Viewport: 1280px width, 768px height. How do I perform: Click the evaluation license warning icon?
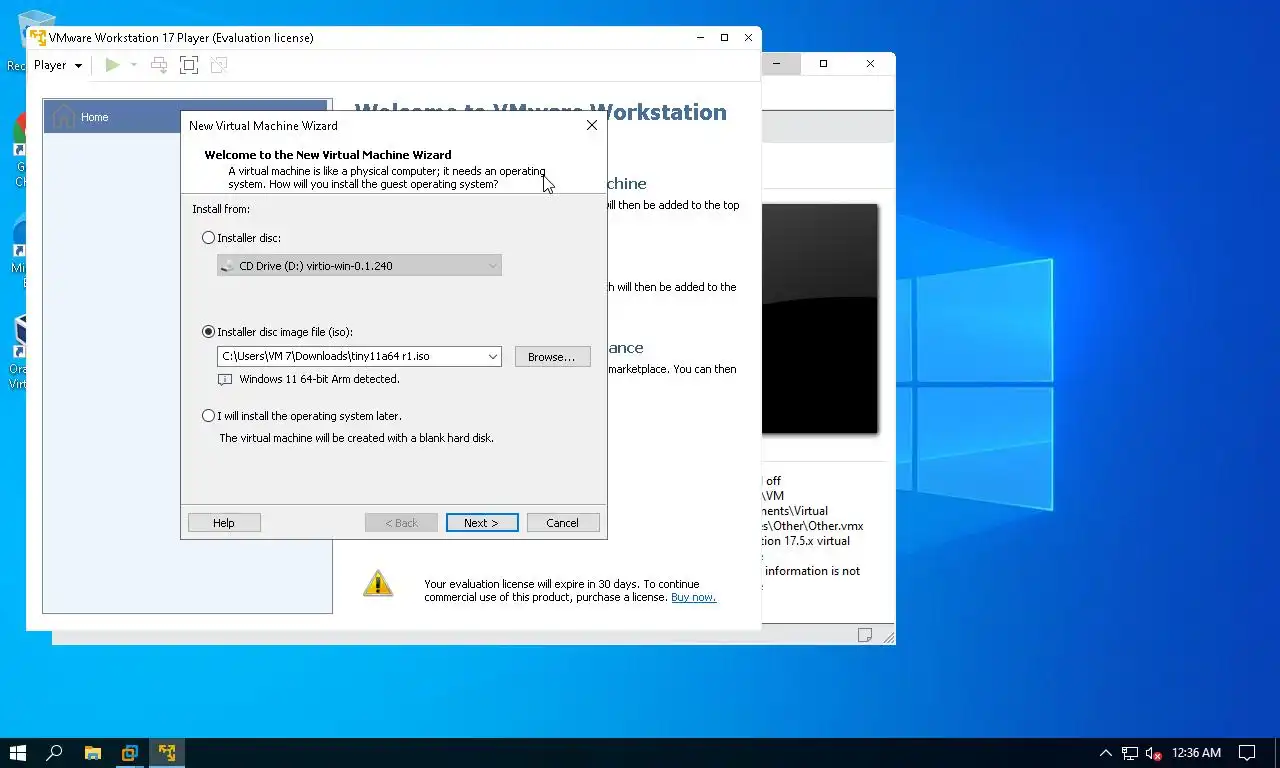pos(378,584)
